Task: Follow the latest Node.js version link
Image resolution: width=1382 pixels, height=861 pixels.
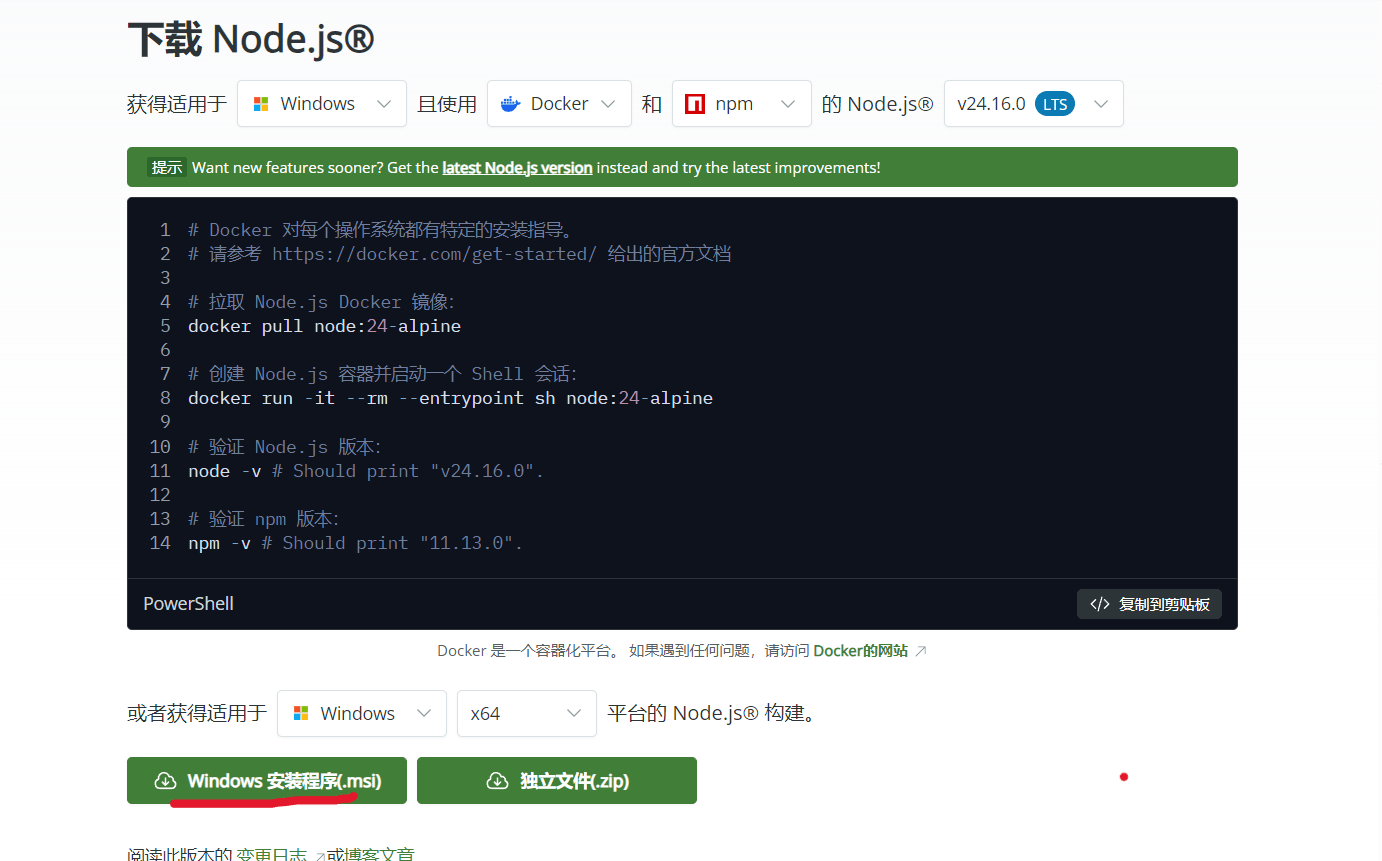Action: (517, 168)
